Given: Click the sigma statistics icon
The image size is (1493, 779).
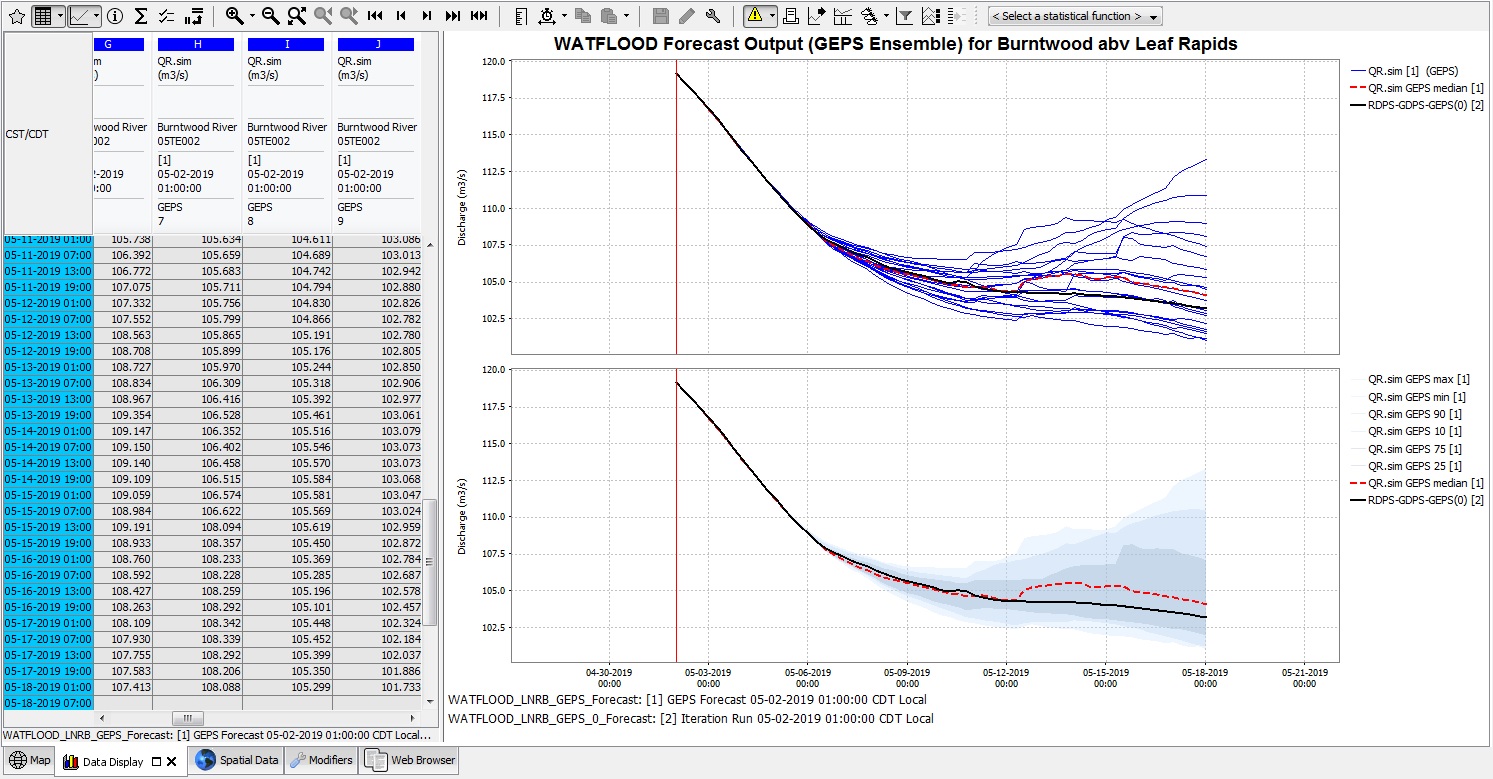Looking at the screenshot, I should pyautogui.click(x=141, y=16).
